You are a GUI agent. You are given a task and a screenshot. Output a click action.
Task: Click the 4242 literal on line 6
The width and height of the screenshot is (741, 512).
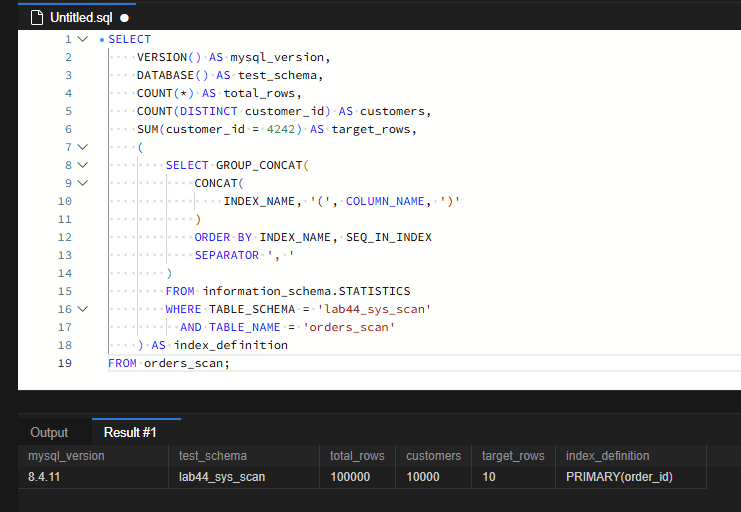point(281,129)
